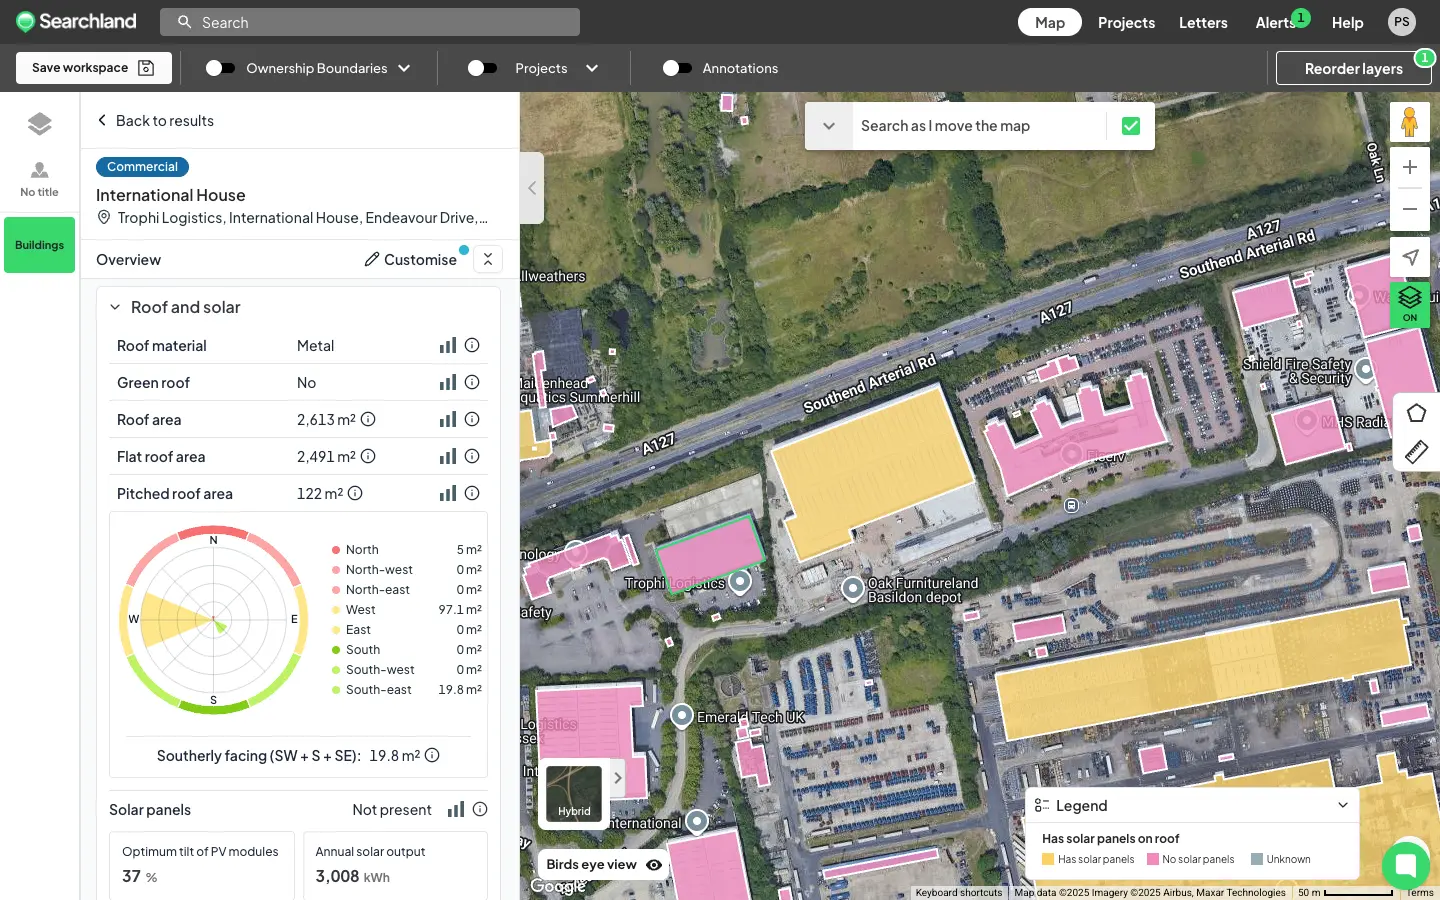Viewport: 1440px width, 900px height.
Task: Collapse the Legend panel
Action: (1343, 805)
